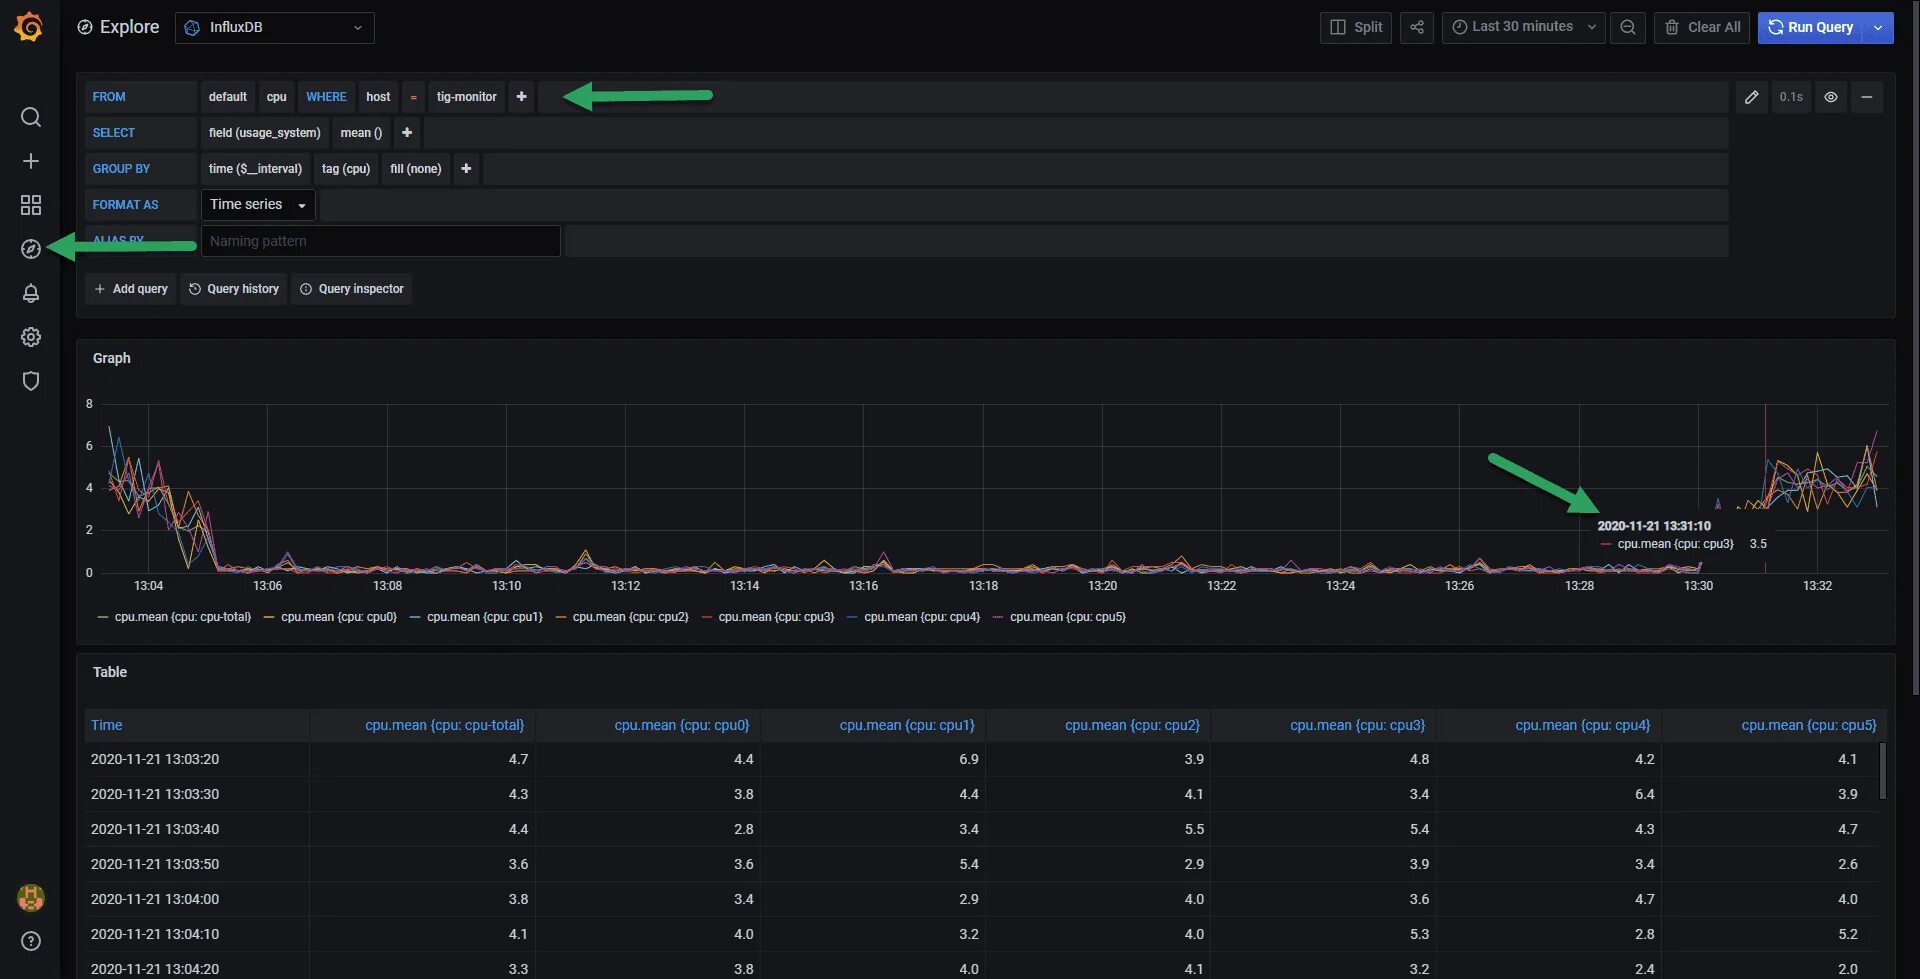Viewport: 1920px width, 979px height.
Task: Open Last 30 minutes time picker
Action: click(x=1524, y=27)
